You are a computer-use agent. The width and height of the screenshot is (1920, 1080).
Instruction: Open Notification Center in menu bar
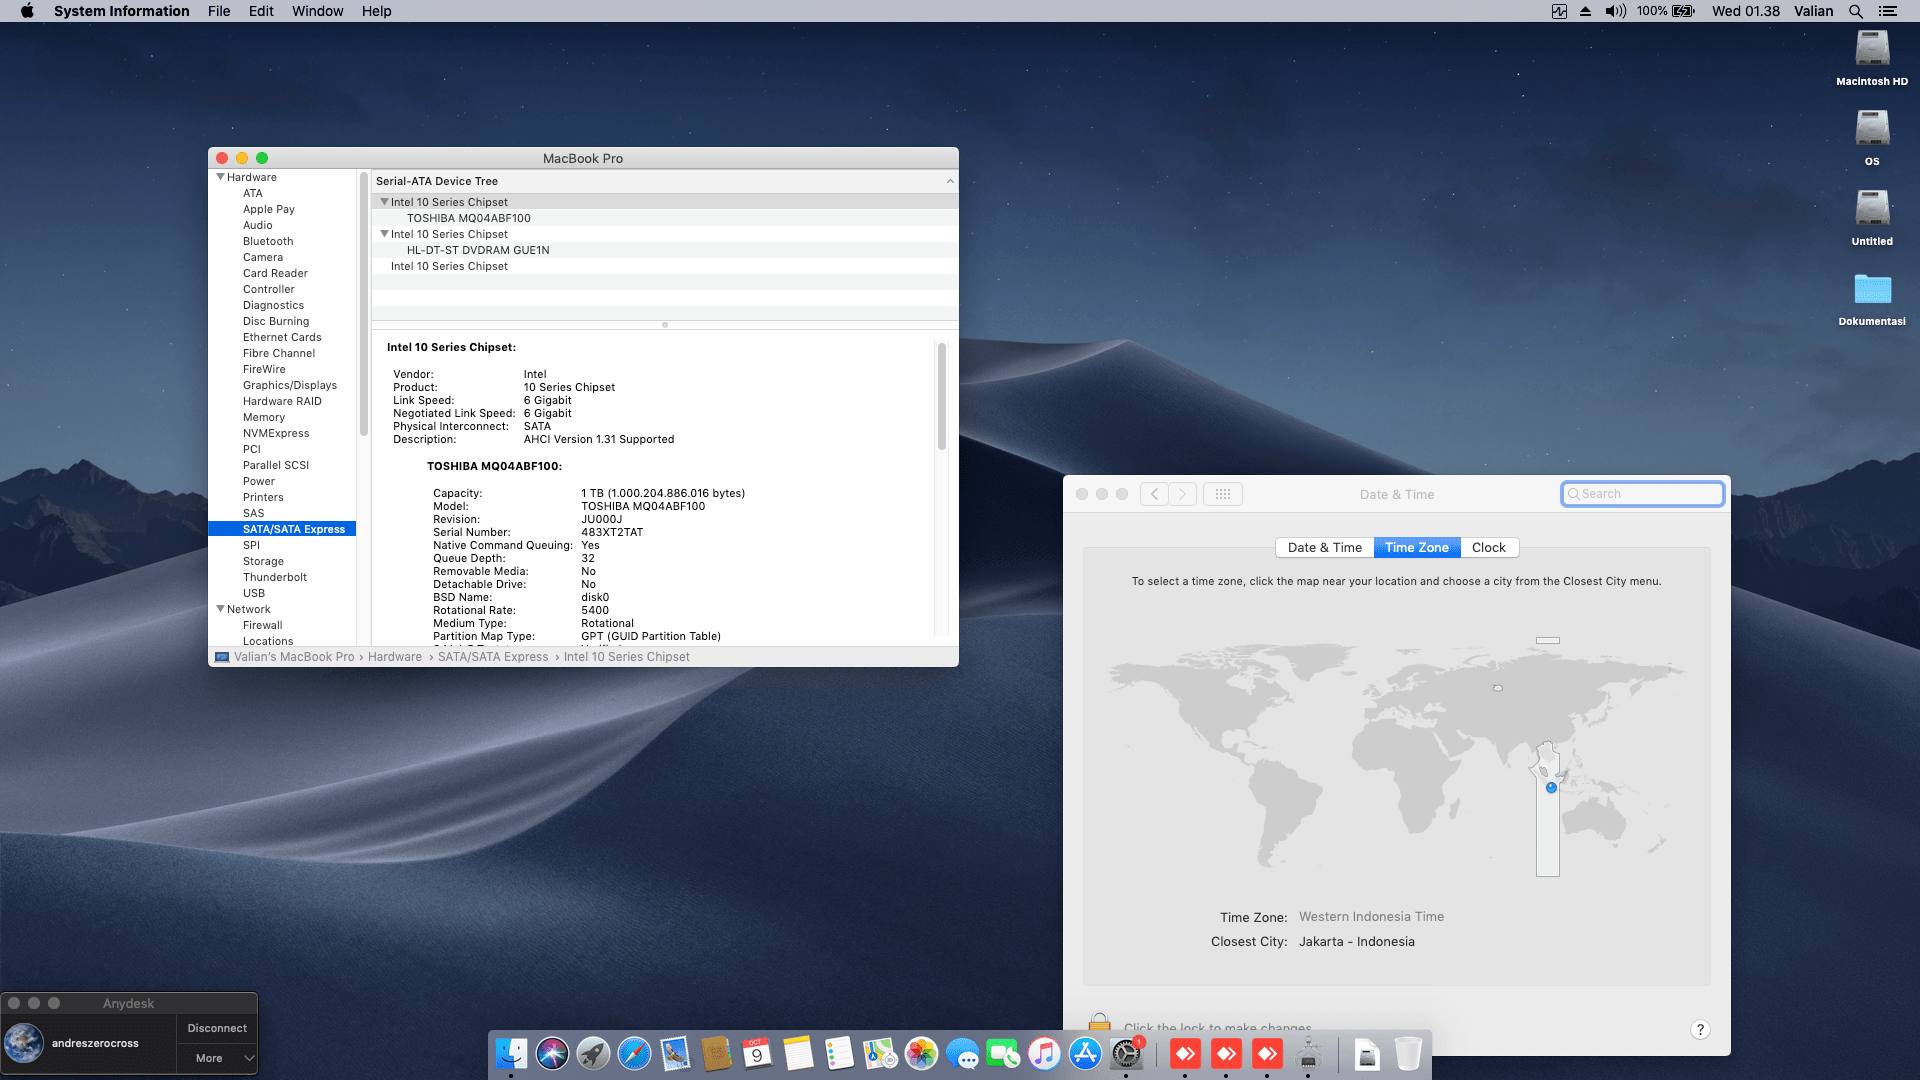tap(1888, 11)
